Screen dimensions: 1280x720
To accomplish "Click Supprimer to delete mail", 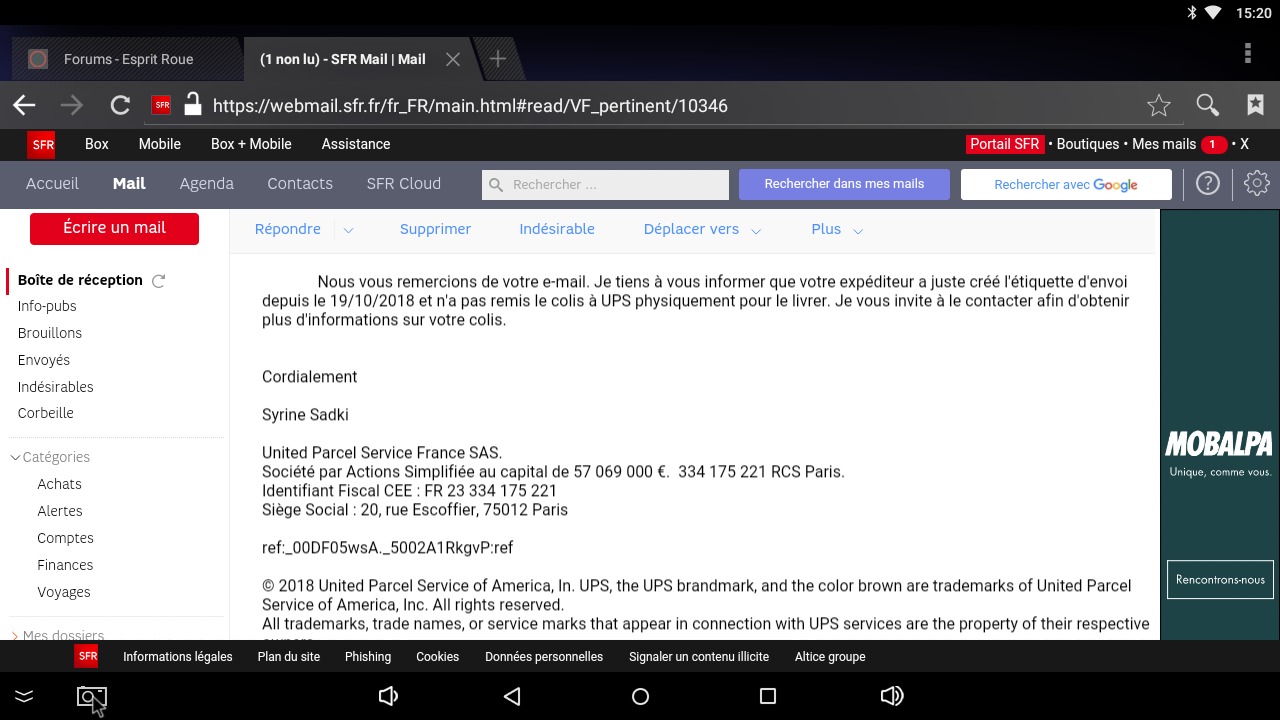I will pyautogui.click(x=435, y=229).
